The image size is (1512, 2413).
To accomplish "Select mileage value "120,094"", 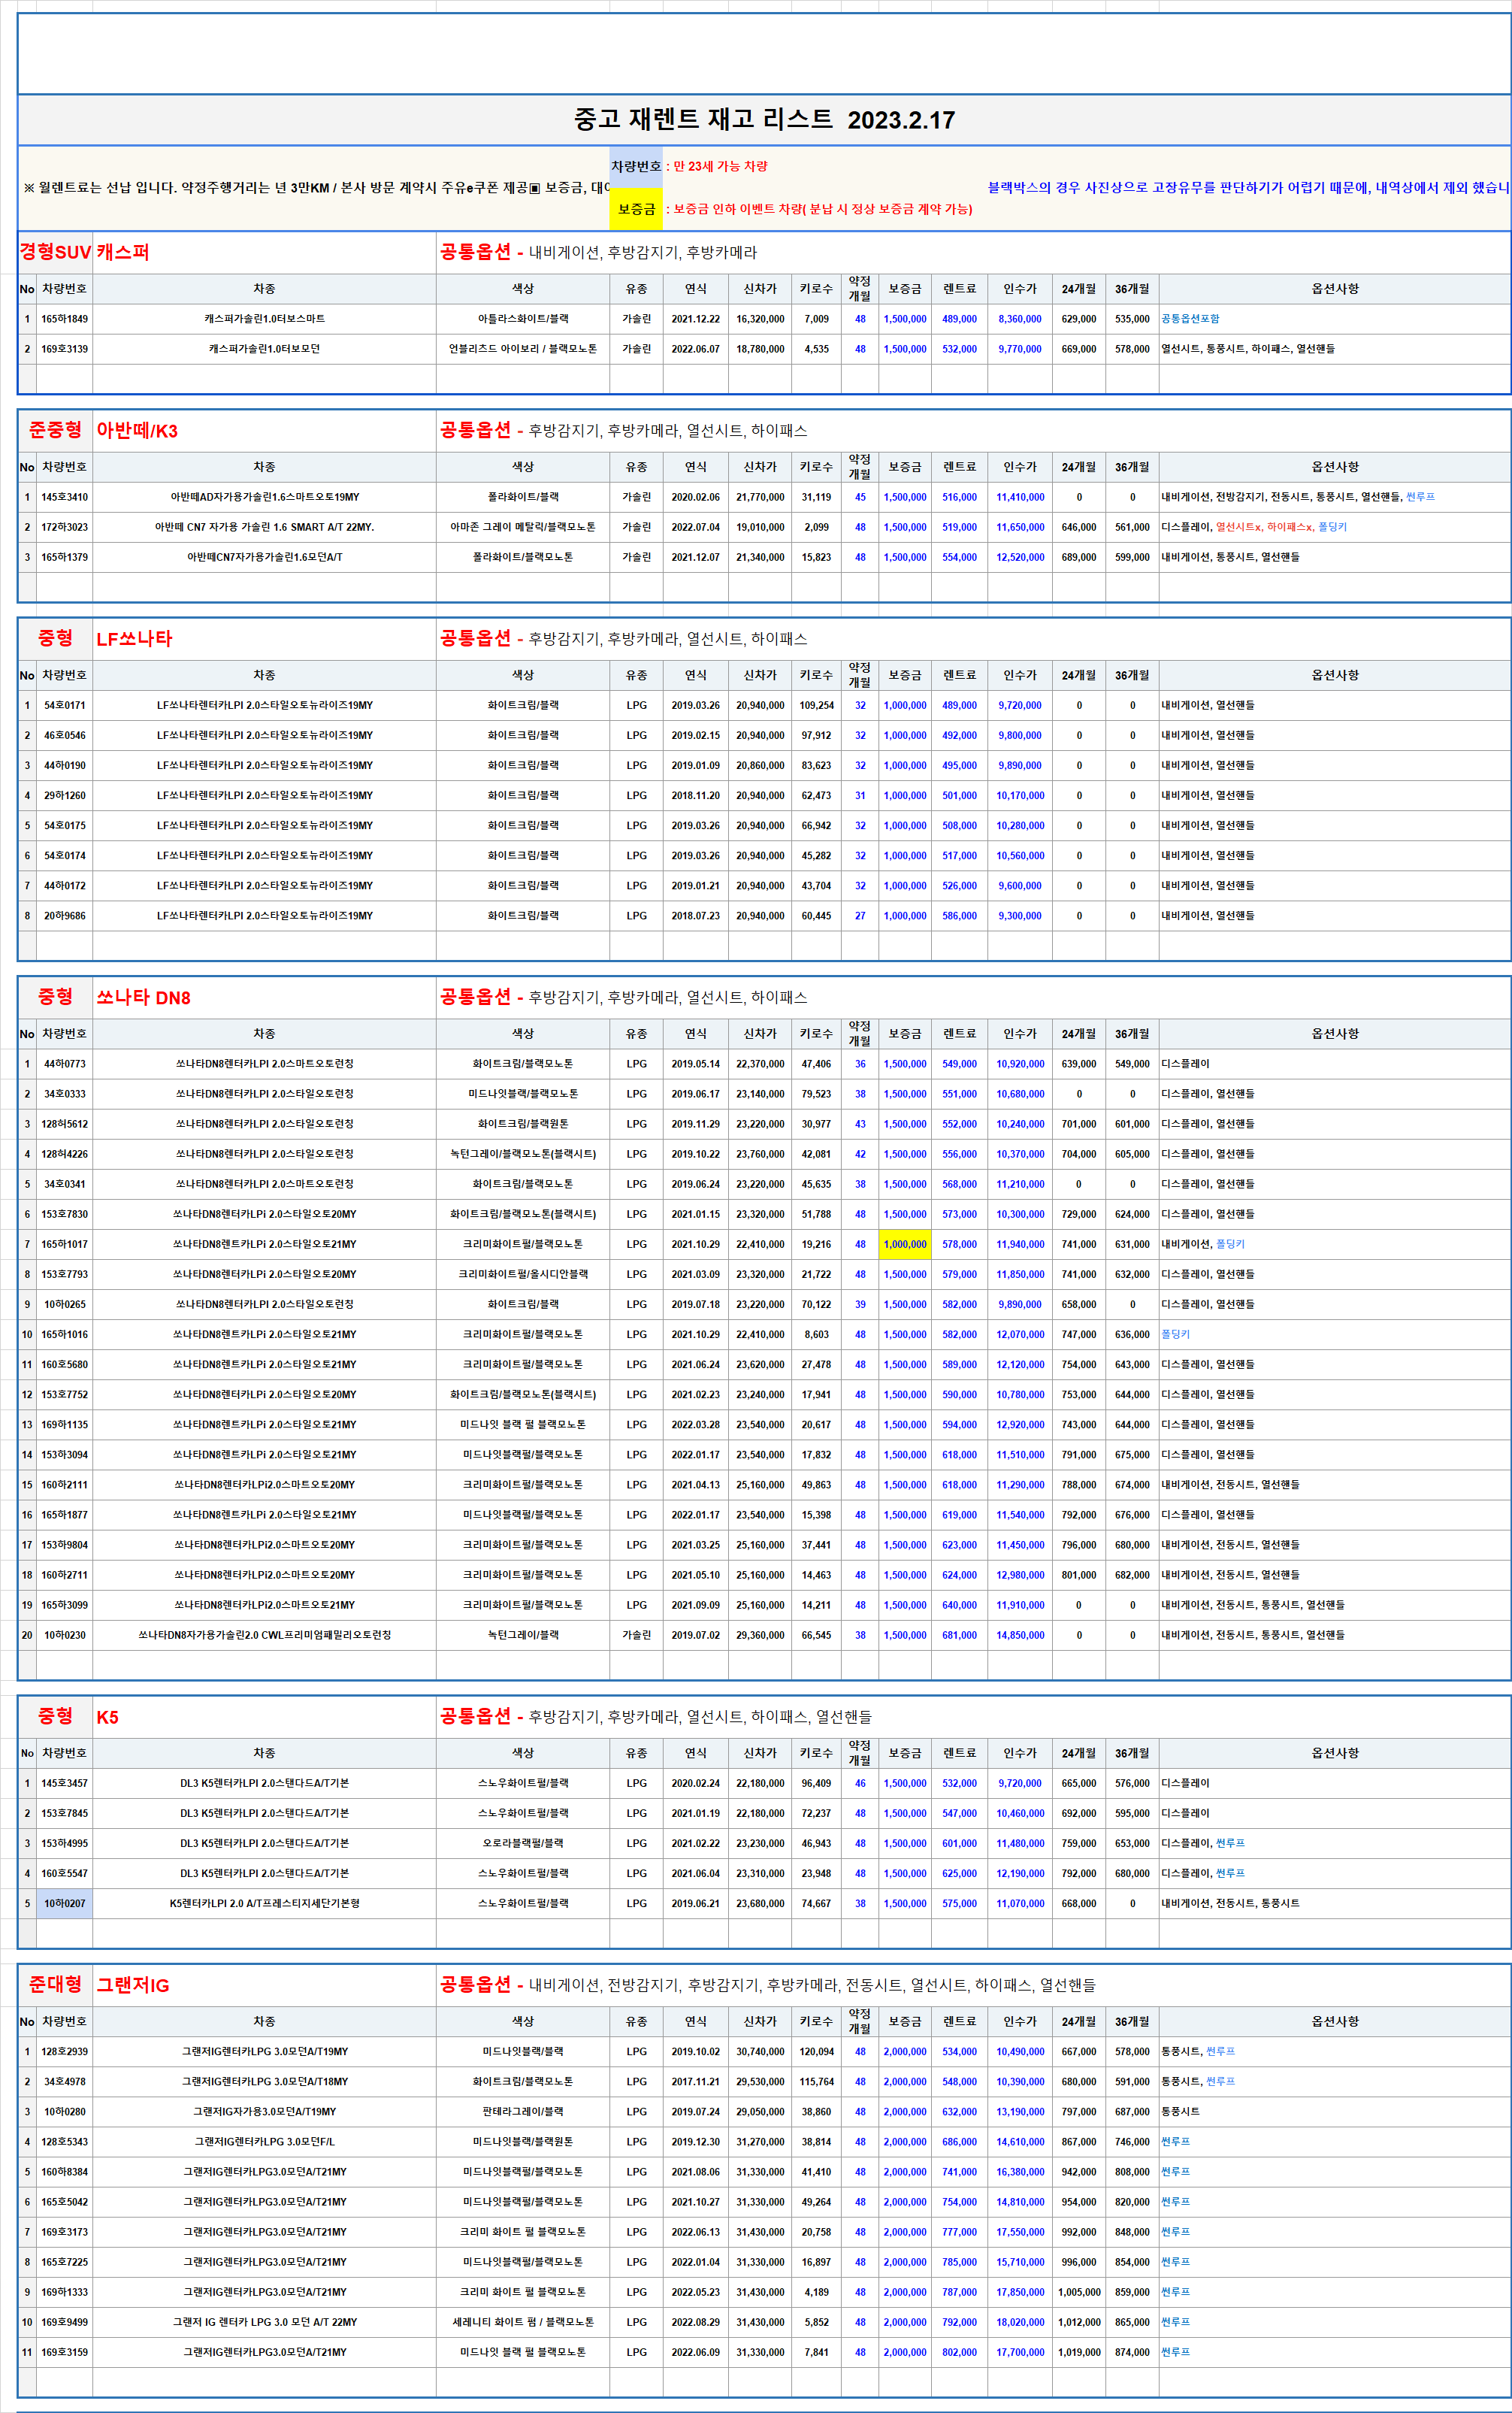I will [816, 2051].
